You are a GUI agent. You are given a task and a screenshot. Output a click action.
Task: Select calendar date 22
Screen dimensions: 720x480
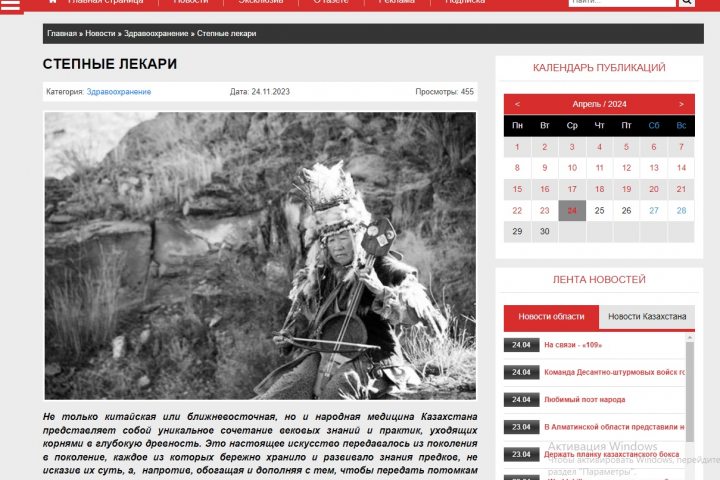click(517, 210)
